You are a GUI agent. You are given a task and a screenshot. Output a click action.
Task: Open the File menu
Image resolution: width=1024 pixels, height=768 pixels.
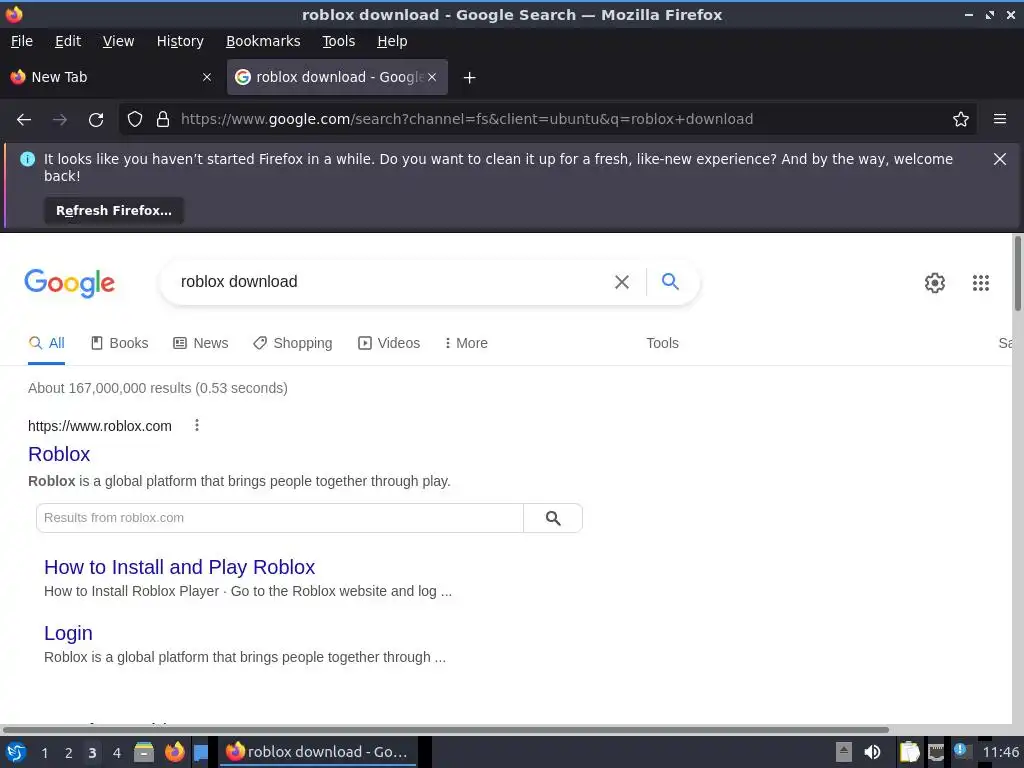pyautogui.click(x=22, y=41)
